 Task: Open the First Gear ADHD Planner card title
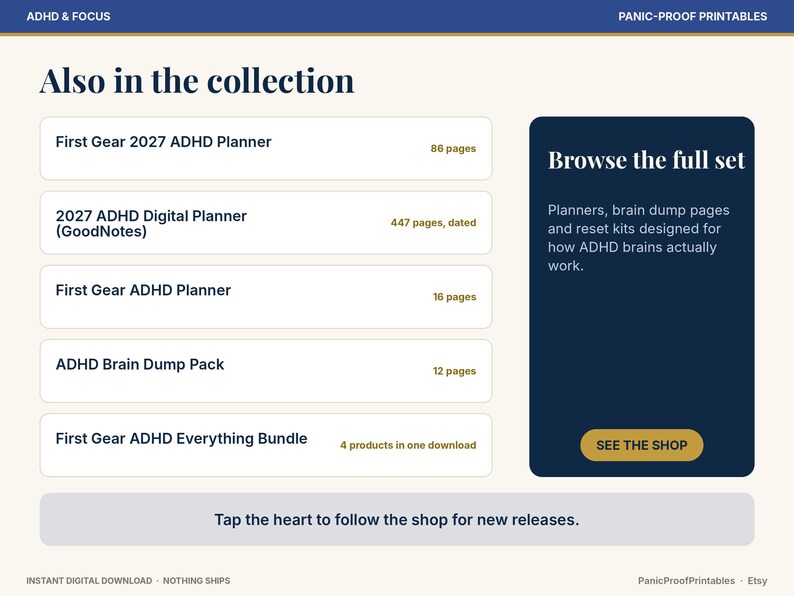point(143,290)
